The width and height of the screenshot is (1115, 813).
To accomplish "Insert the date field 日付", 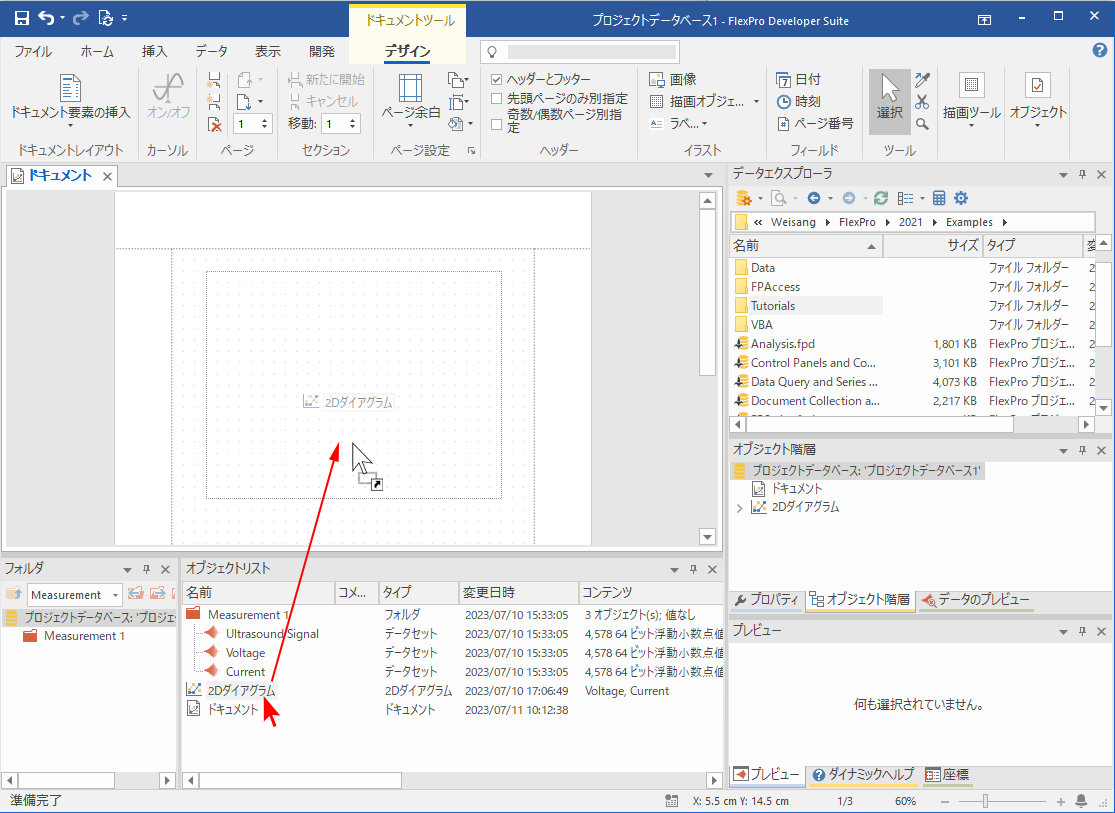I will pyautogui.click(x=798, y=80).
